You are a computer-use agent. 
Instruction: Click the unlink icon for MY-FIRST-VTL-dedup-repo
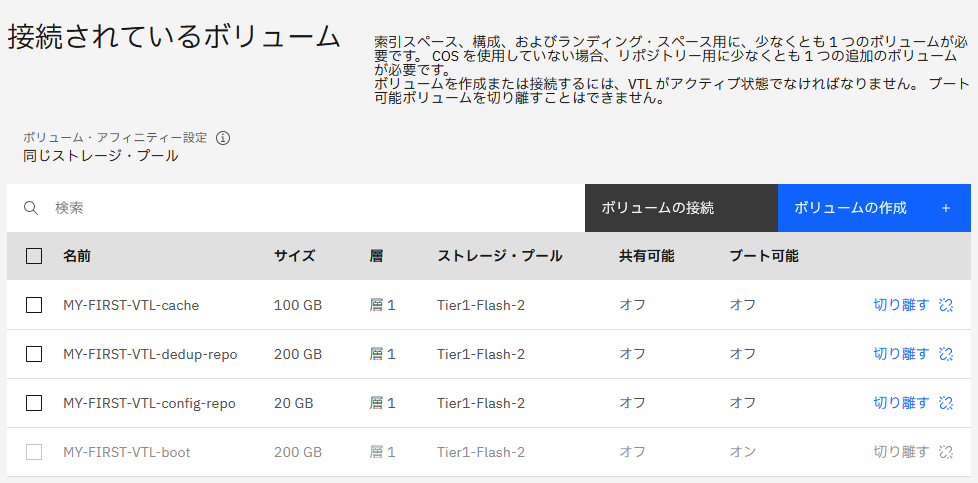click(946, 354)
